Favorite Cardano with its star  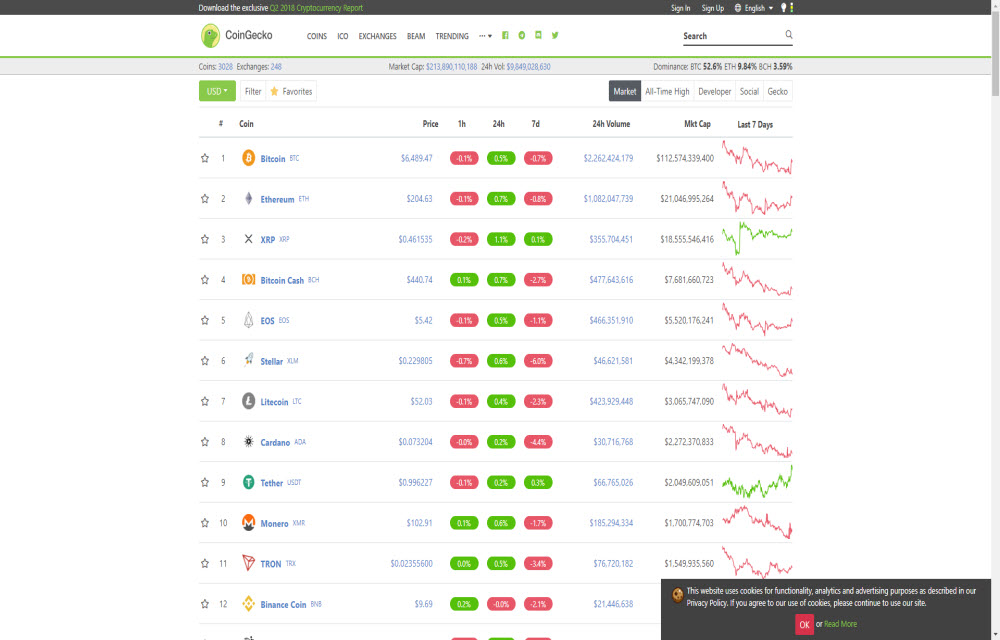click(x=205, y=441)
